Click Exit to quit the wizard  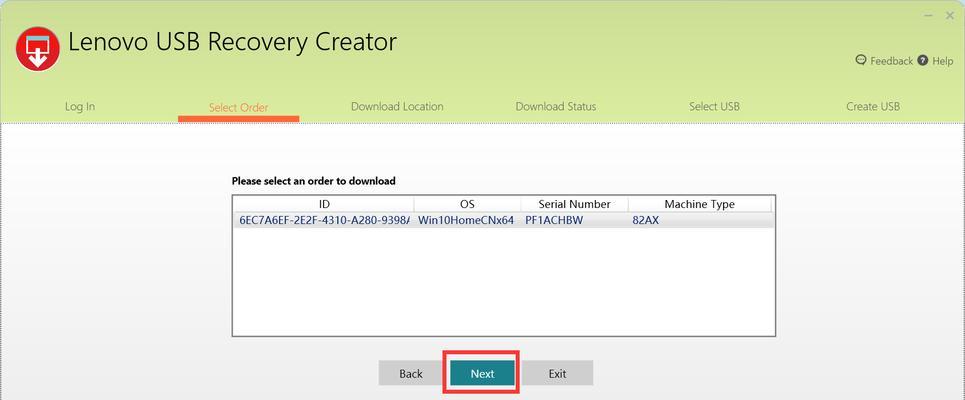558,374
